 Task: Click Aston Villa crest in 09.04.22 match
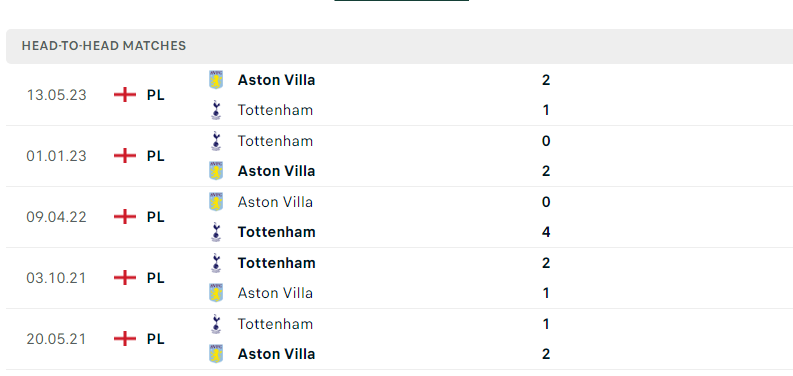click(x=216, y=202)
